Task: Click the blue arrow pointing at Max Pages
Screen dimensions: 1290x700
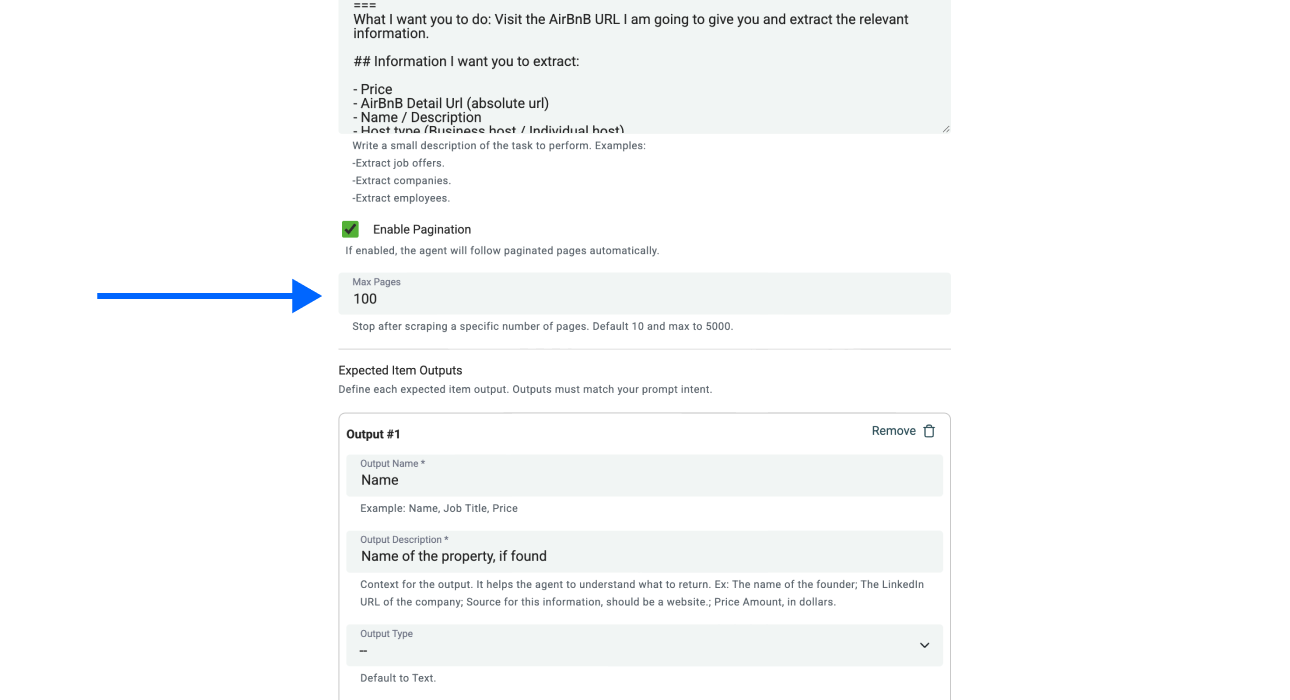Action: (x=208, y=296)
